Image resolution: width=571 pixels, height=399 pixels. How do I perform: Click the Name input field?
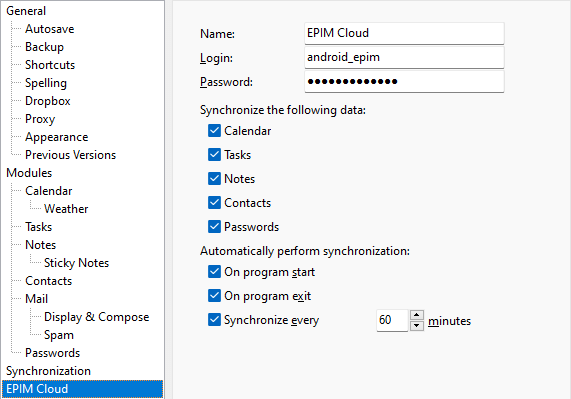404,33
